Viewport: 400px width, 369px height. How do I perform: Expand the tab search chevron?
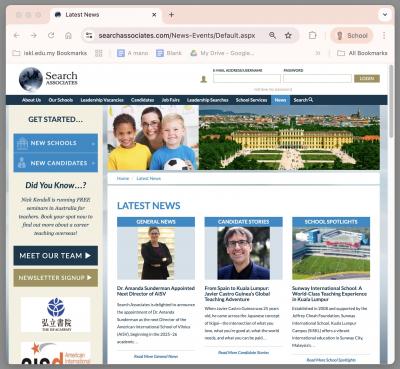pyautogui.click(x=385, y=15)
